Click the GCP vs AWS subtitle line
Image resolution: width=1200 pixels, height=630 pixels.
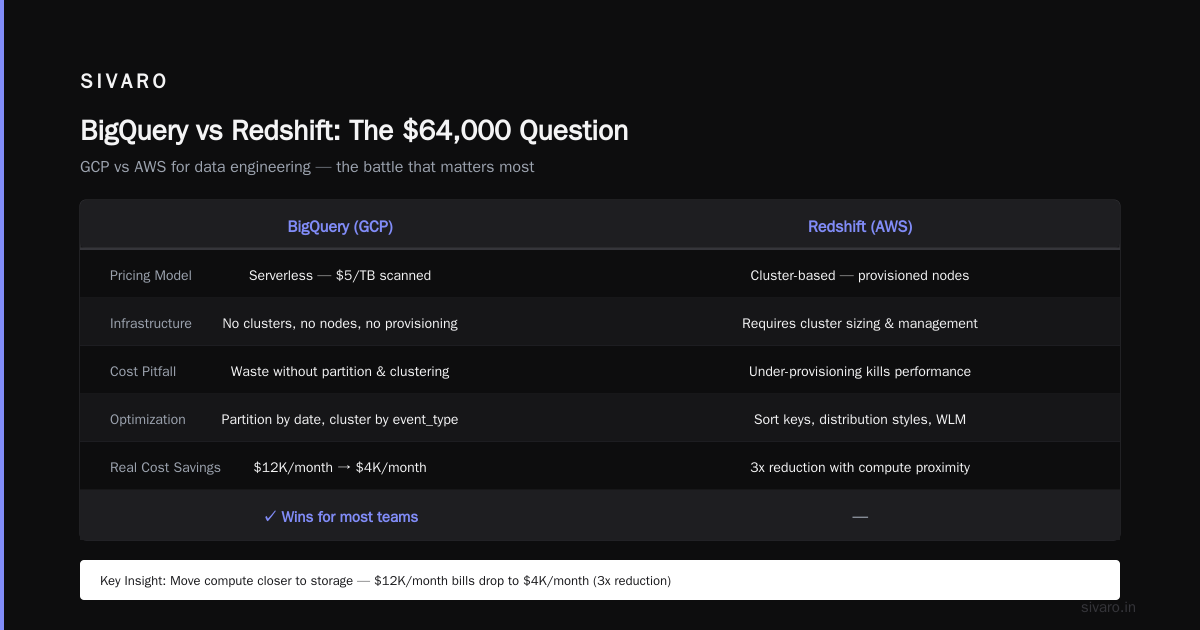(307, 167)
